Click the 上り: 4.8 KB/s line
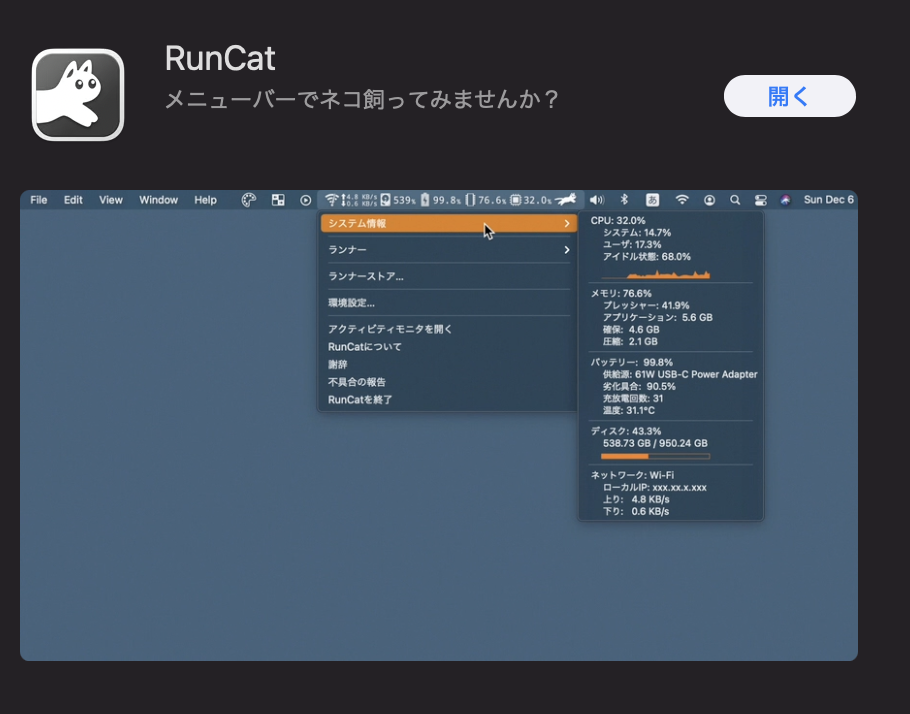 pyautogui.click(x=636, y=499)
